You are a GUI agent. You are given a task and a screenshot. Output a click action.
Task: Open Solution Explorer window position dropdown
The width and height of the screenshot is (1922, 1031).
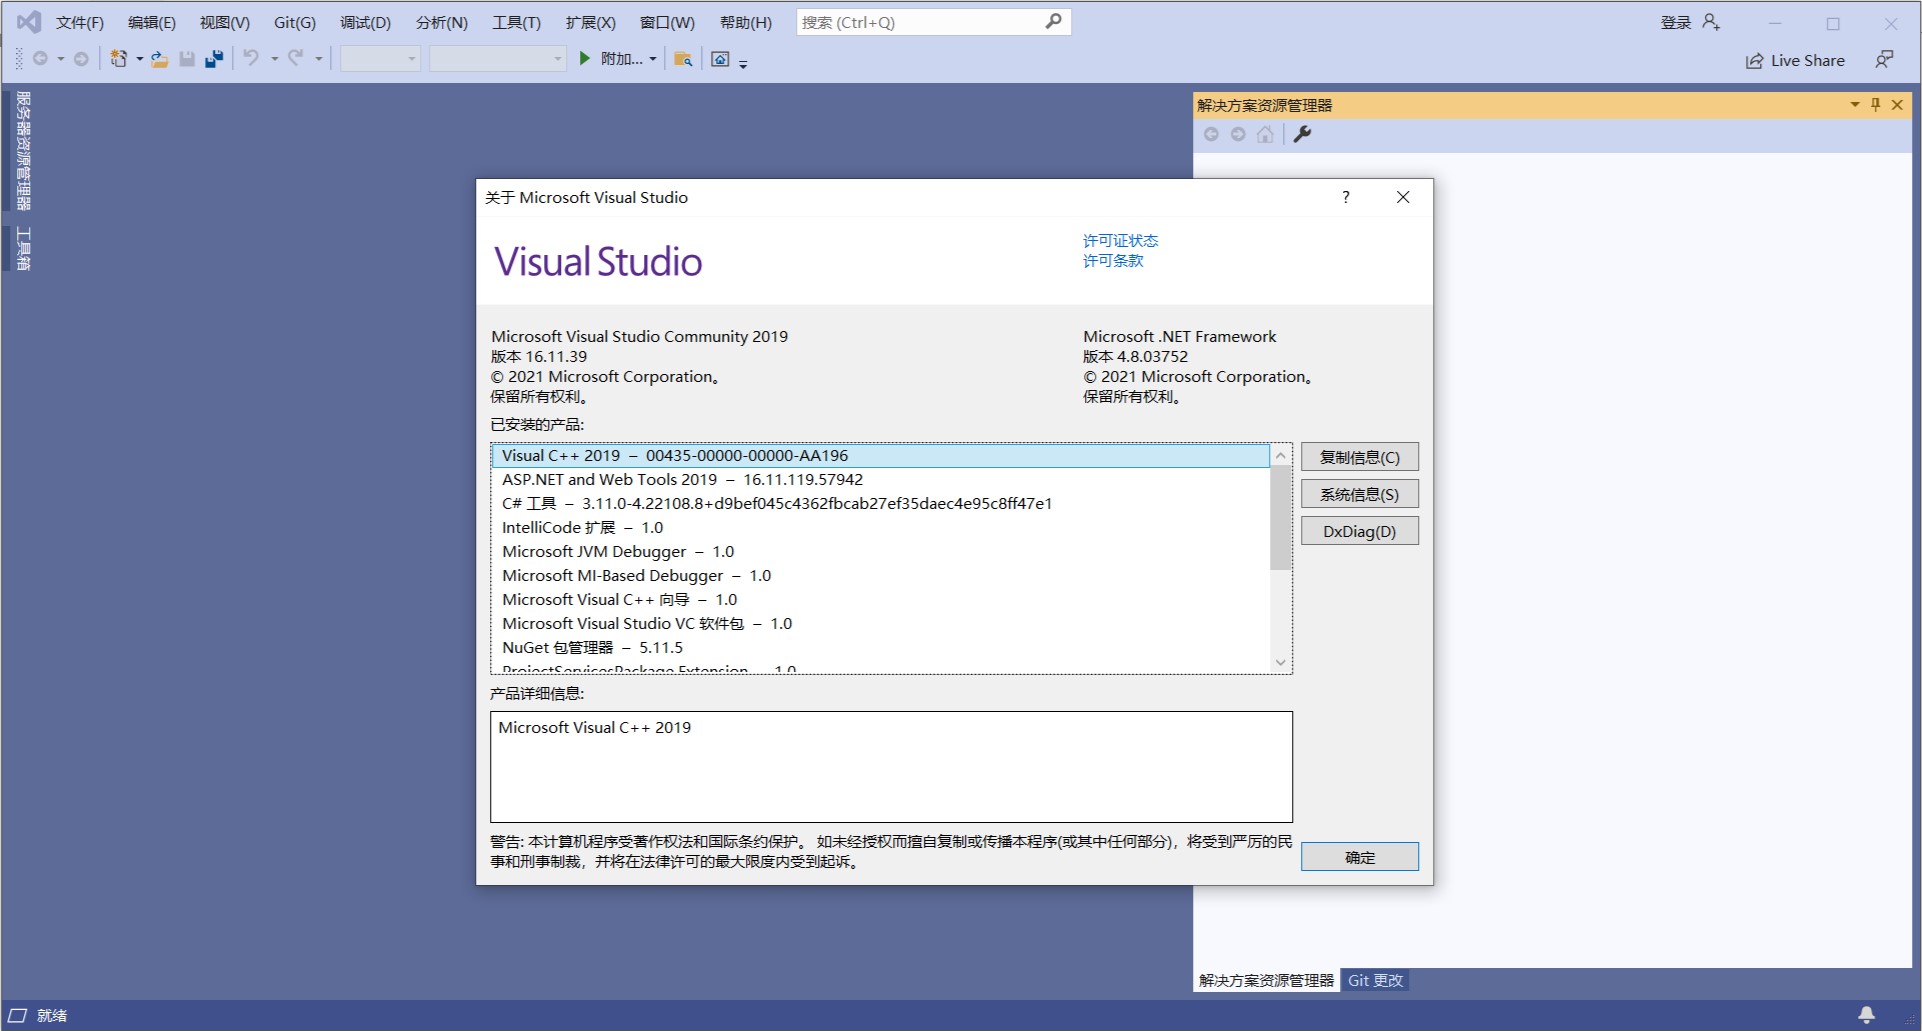coord(1855,105)
